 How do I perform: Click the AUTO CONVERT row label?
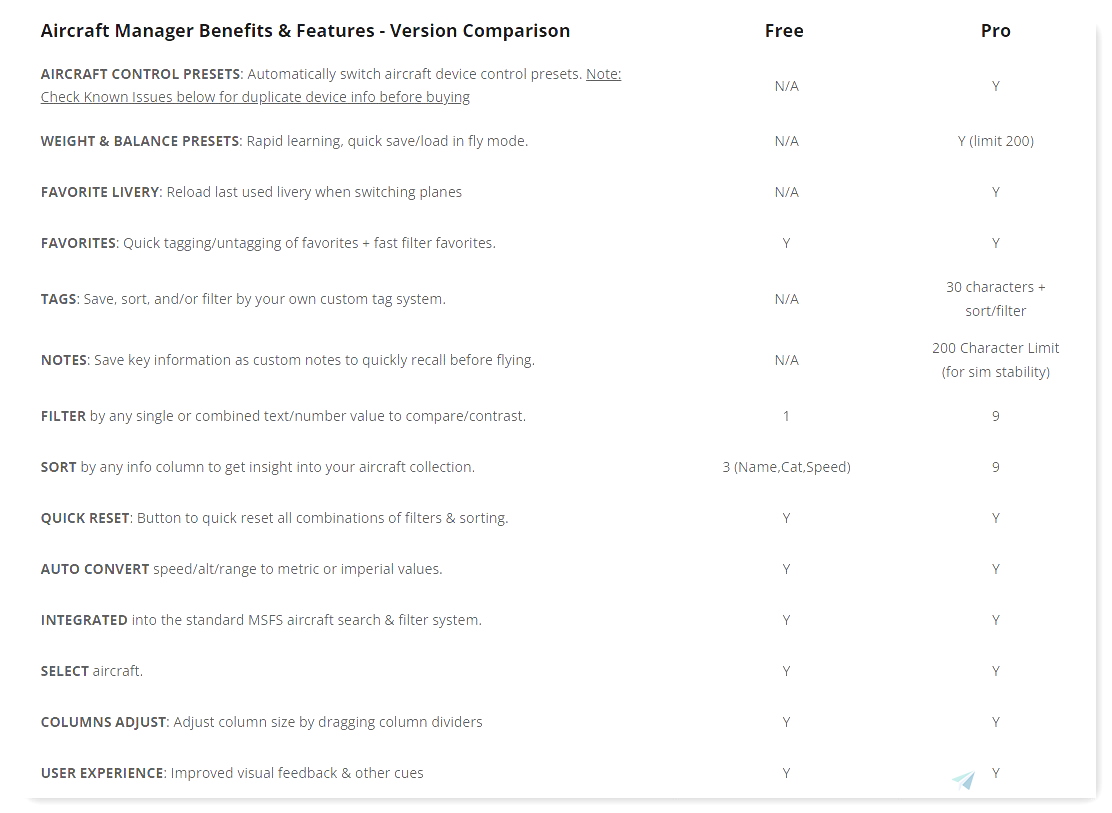95,569
